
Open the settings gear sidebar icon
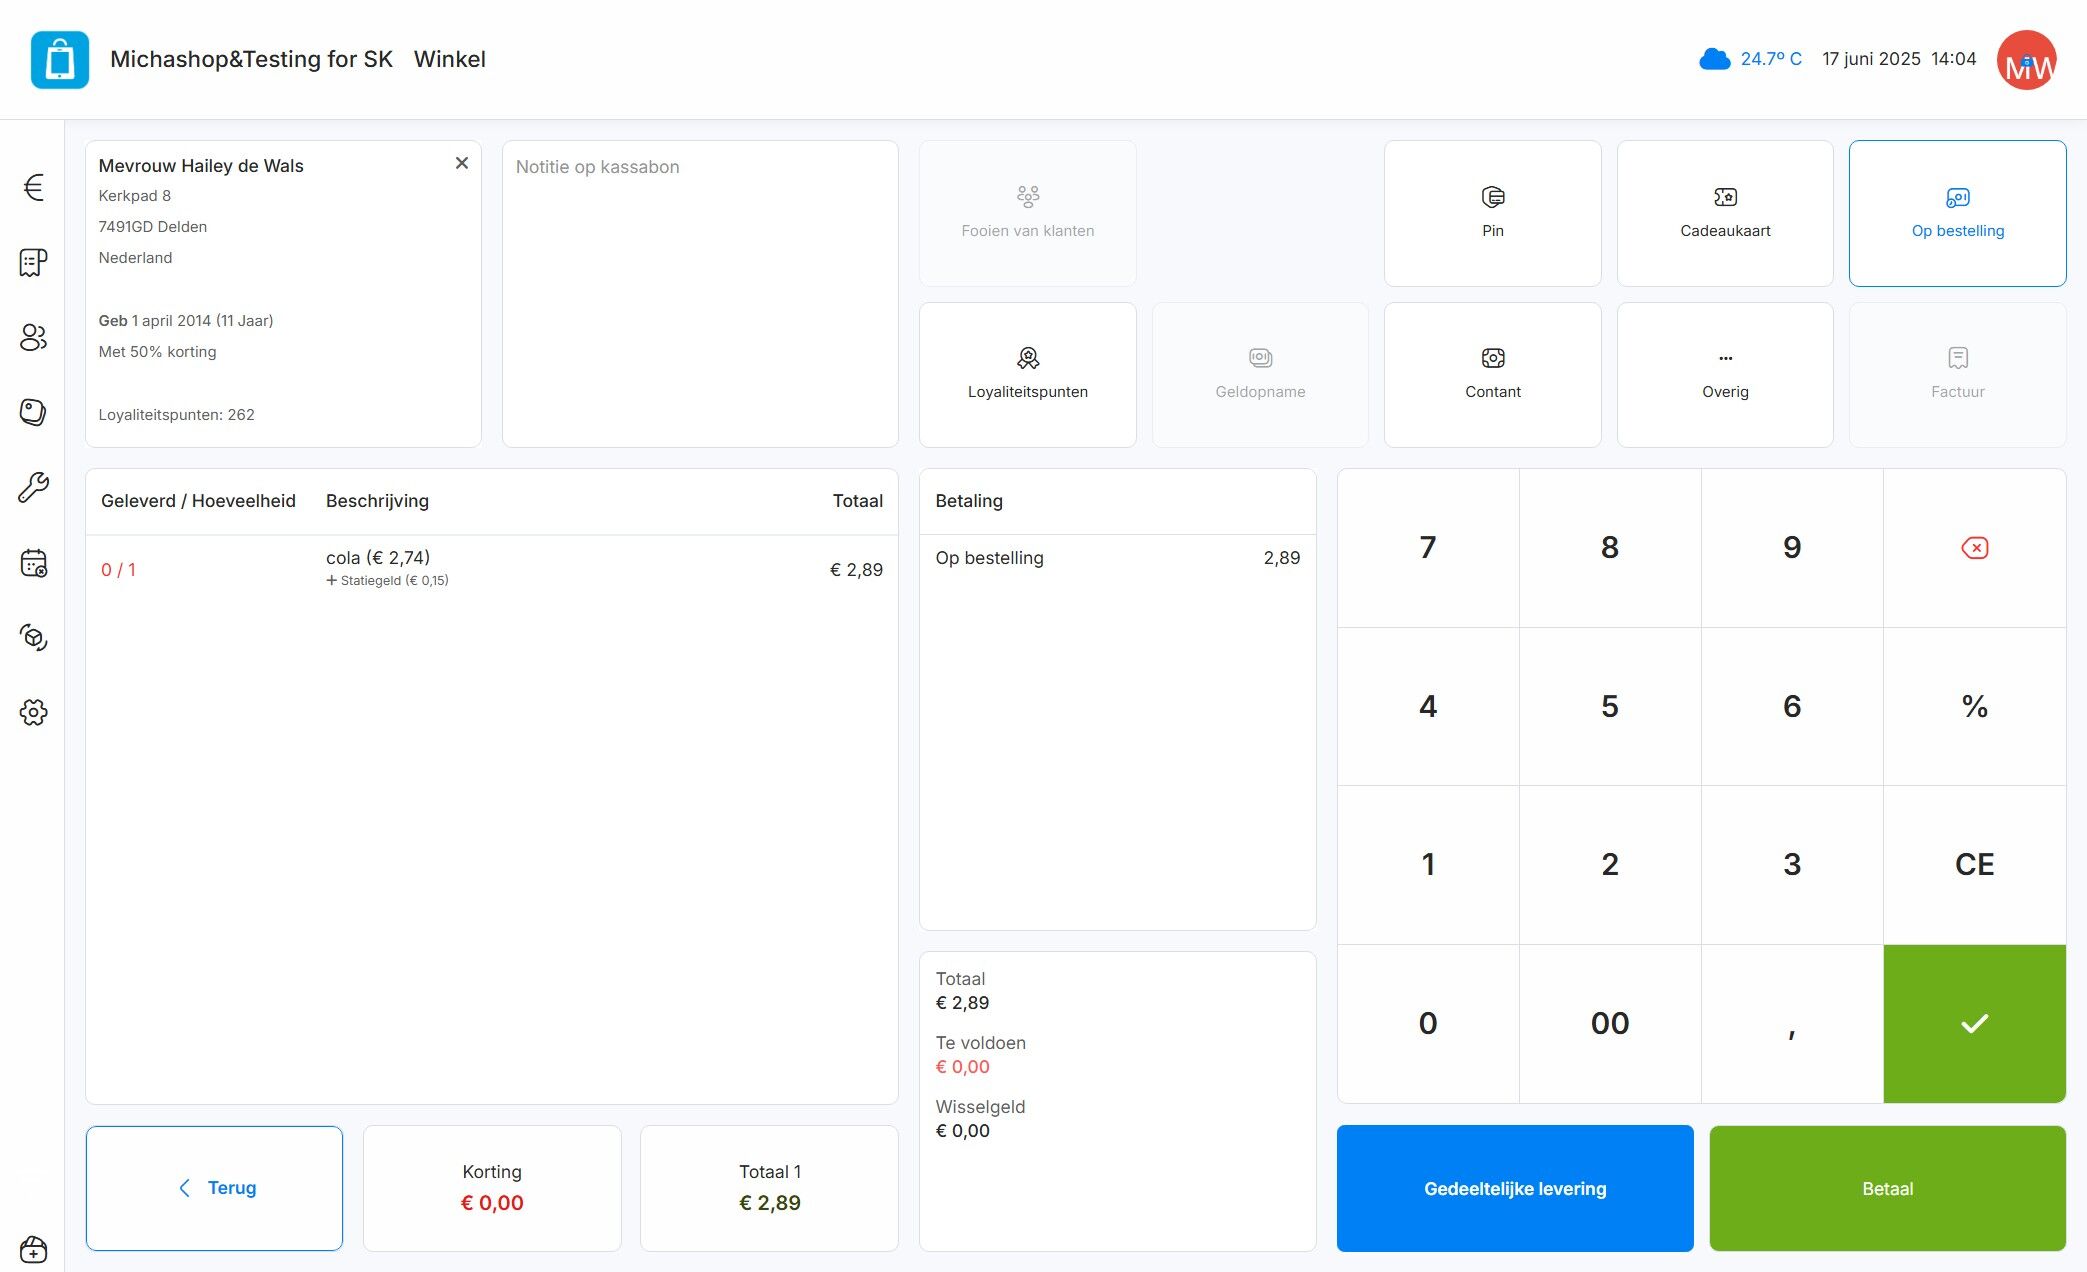[x=33, y=712]
